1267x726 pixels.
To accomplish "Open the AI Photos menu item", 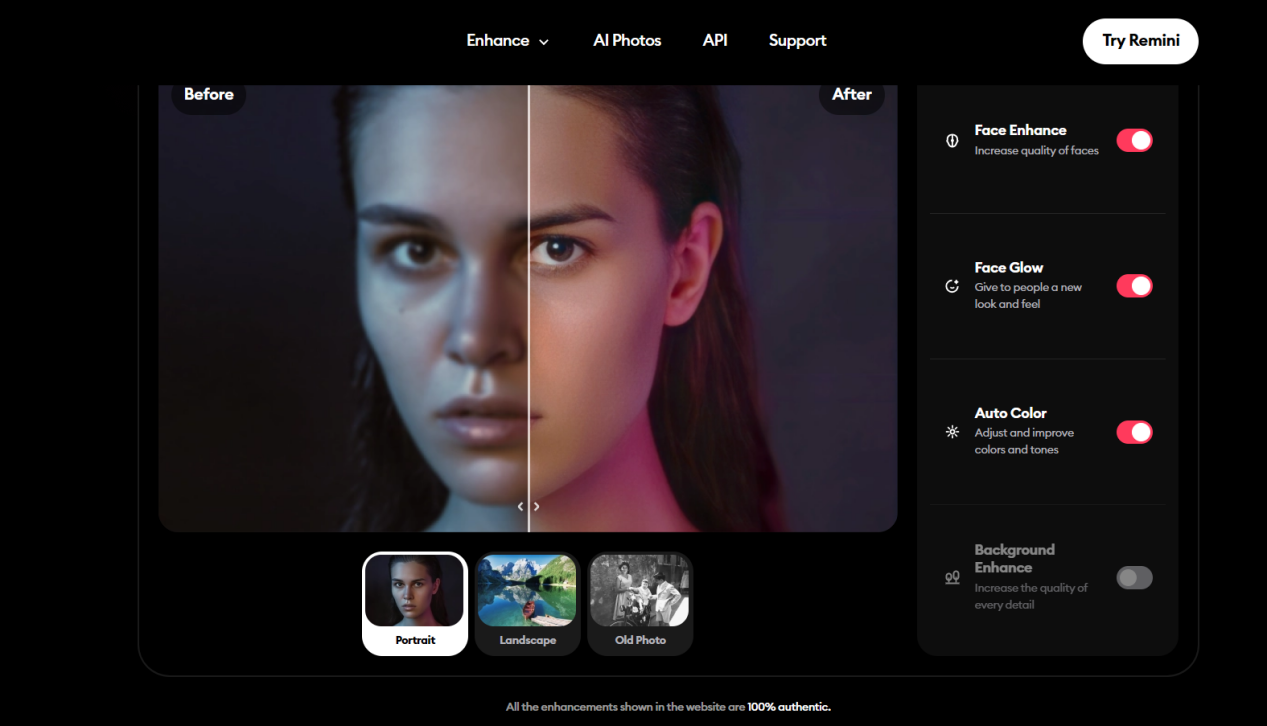I will (627, 41).
